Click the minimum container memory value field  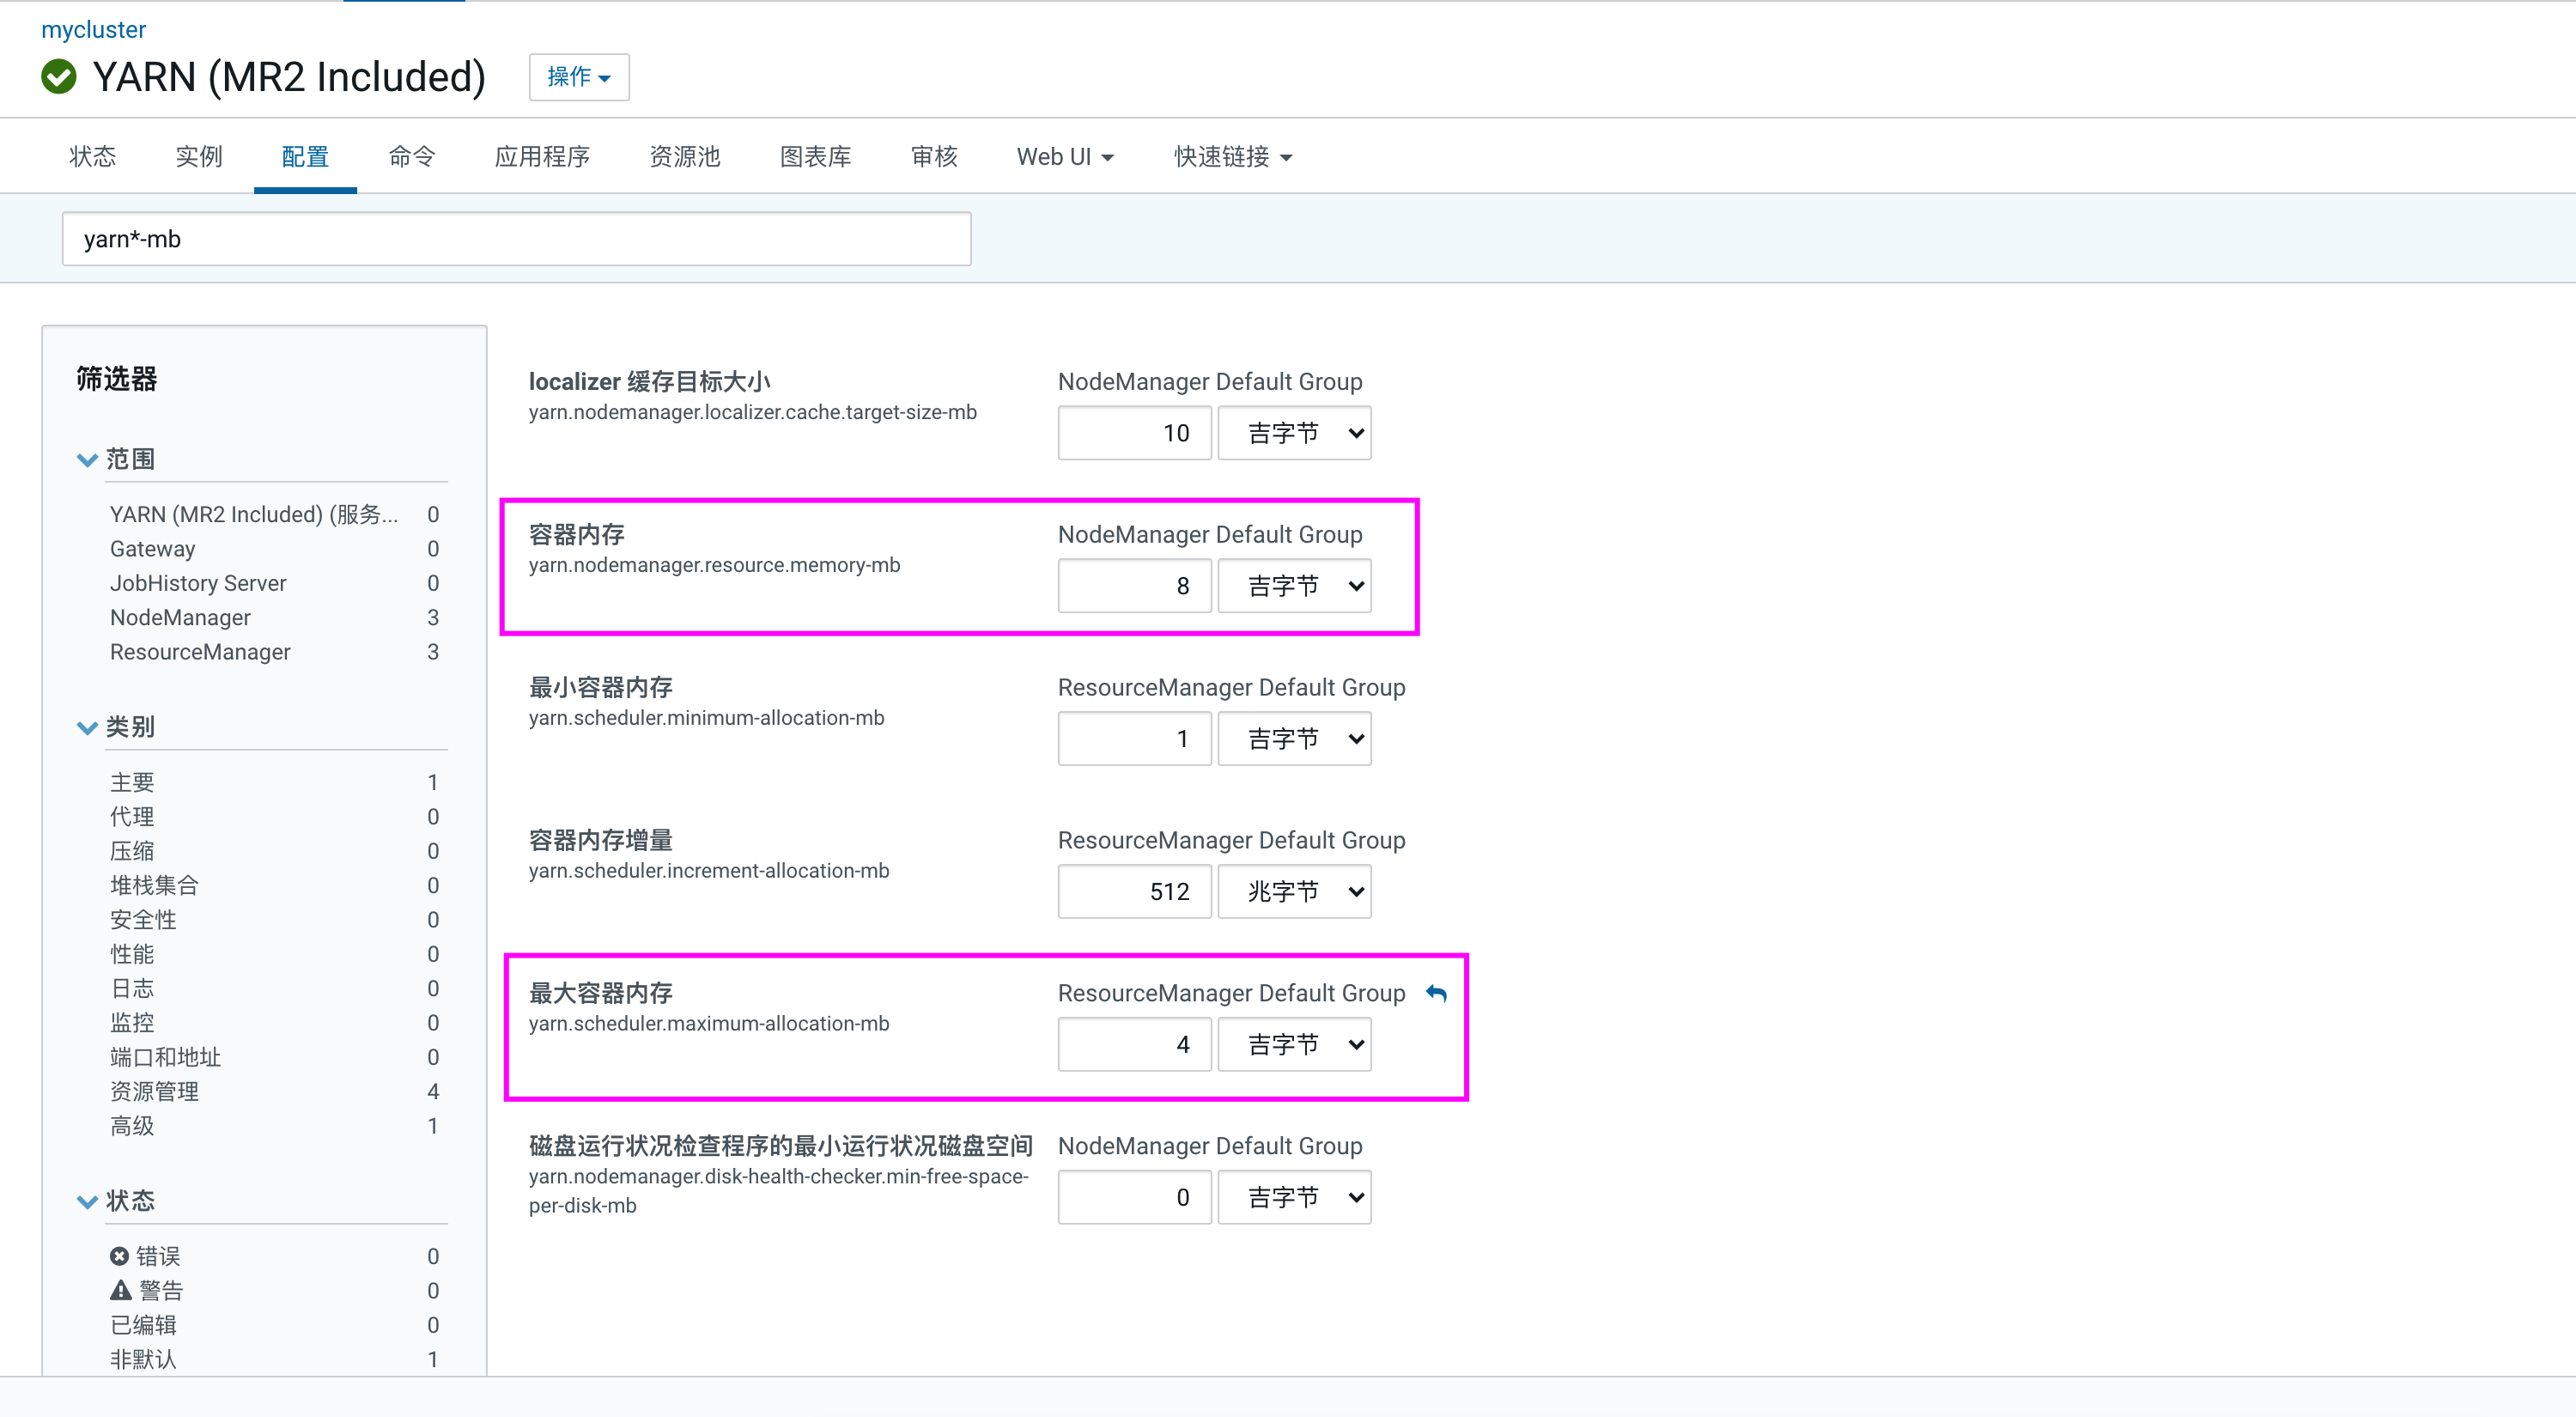pyautogui.click(x=1134, y=739)
